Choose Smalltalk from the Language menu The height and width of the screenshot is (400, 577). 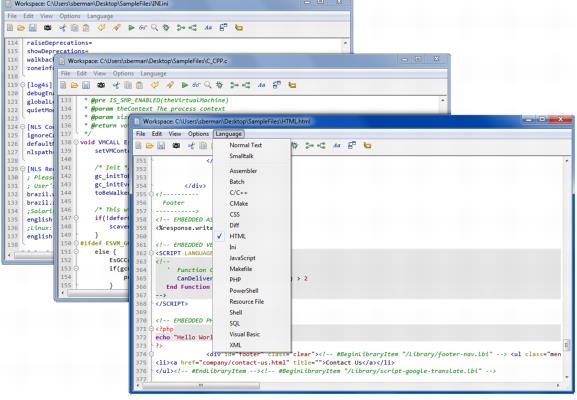point(252,156)
